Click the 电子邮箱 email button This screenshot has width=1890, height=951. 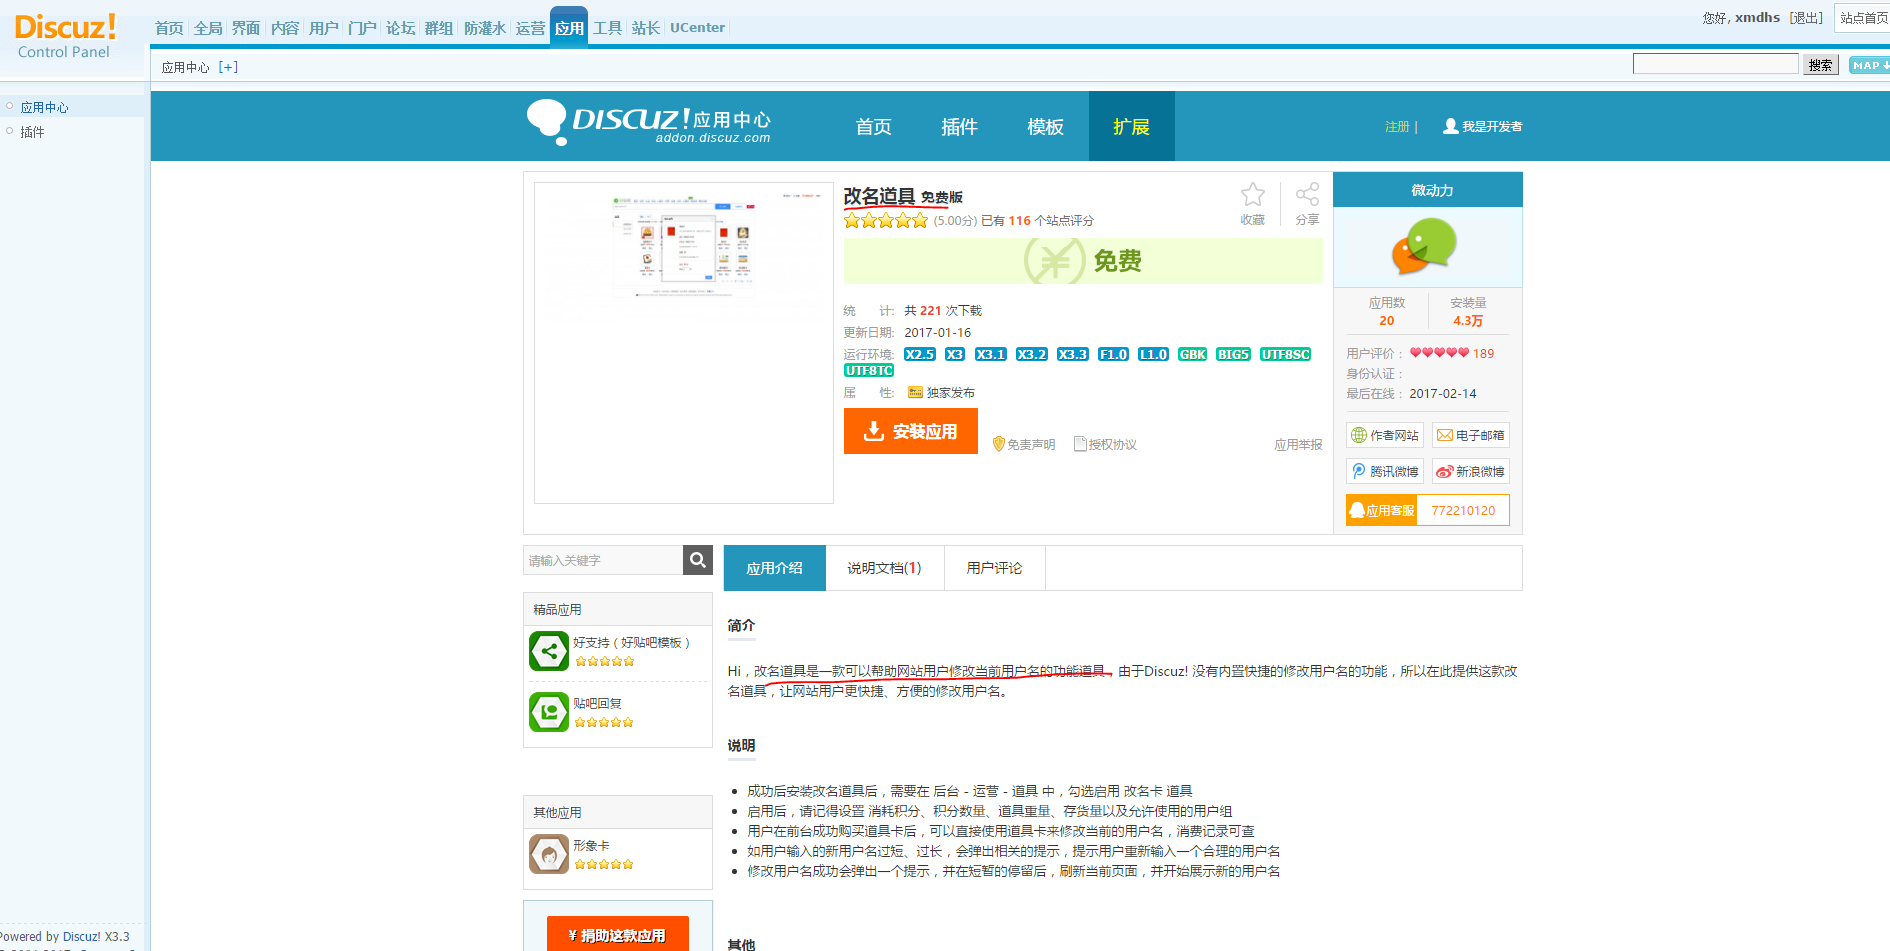tap(1470, 436)
